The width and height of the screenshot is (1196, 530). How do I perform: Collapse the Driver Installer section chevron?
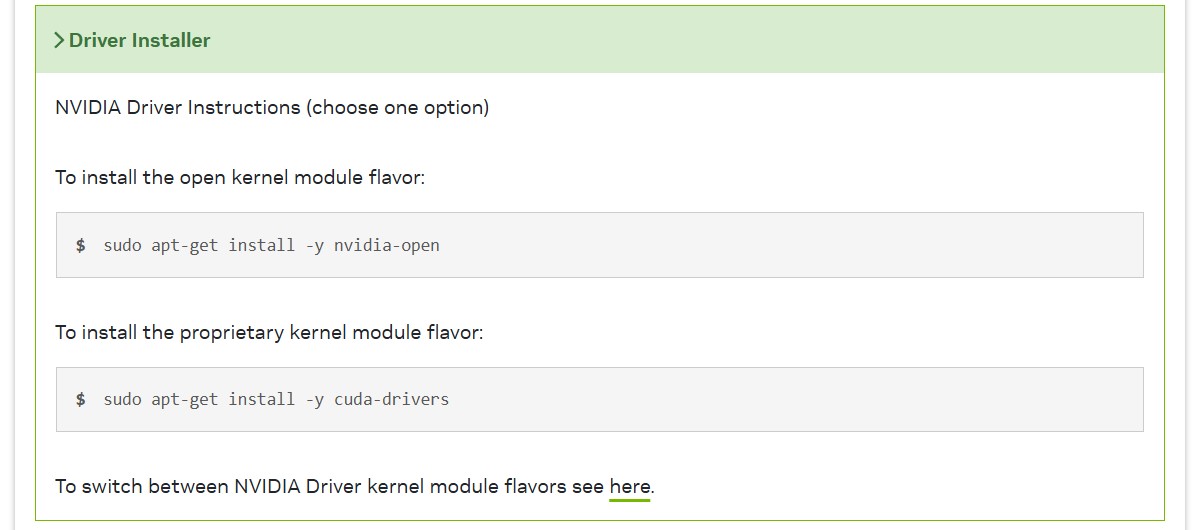[x=59, y=40]
